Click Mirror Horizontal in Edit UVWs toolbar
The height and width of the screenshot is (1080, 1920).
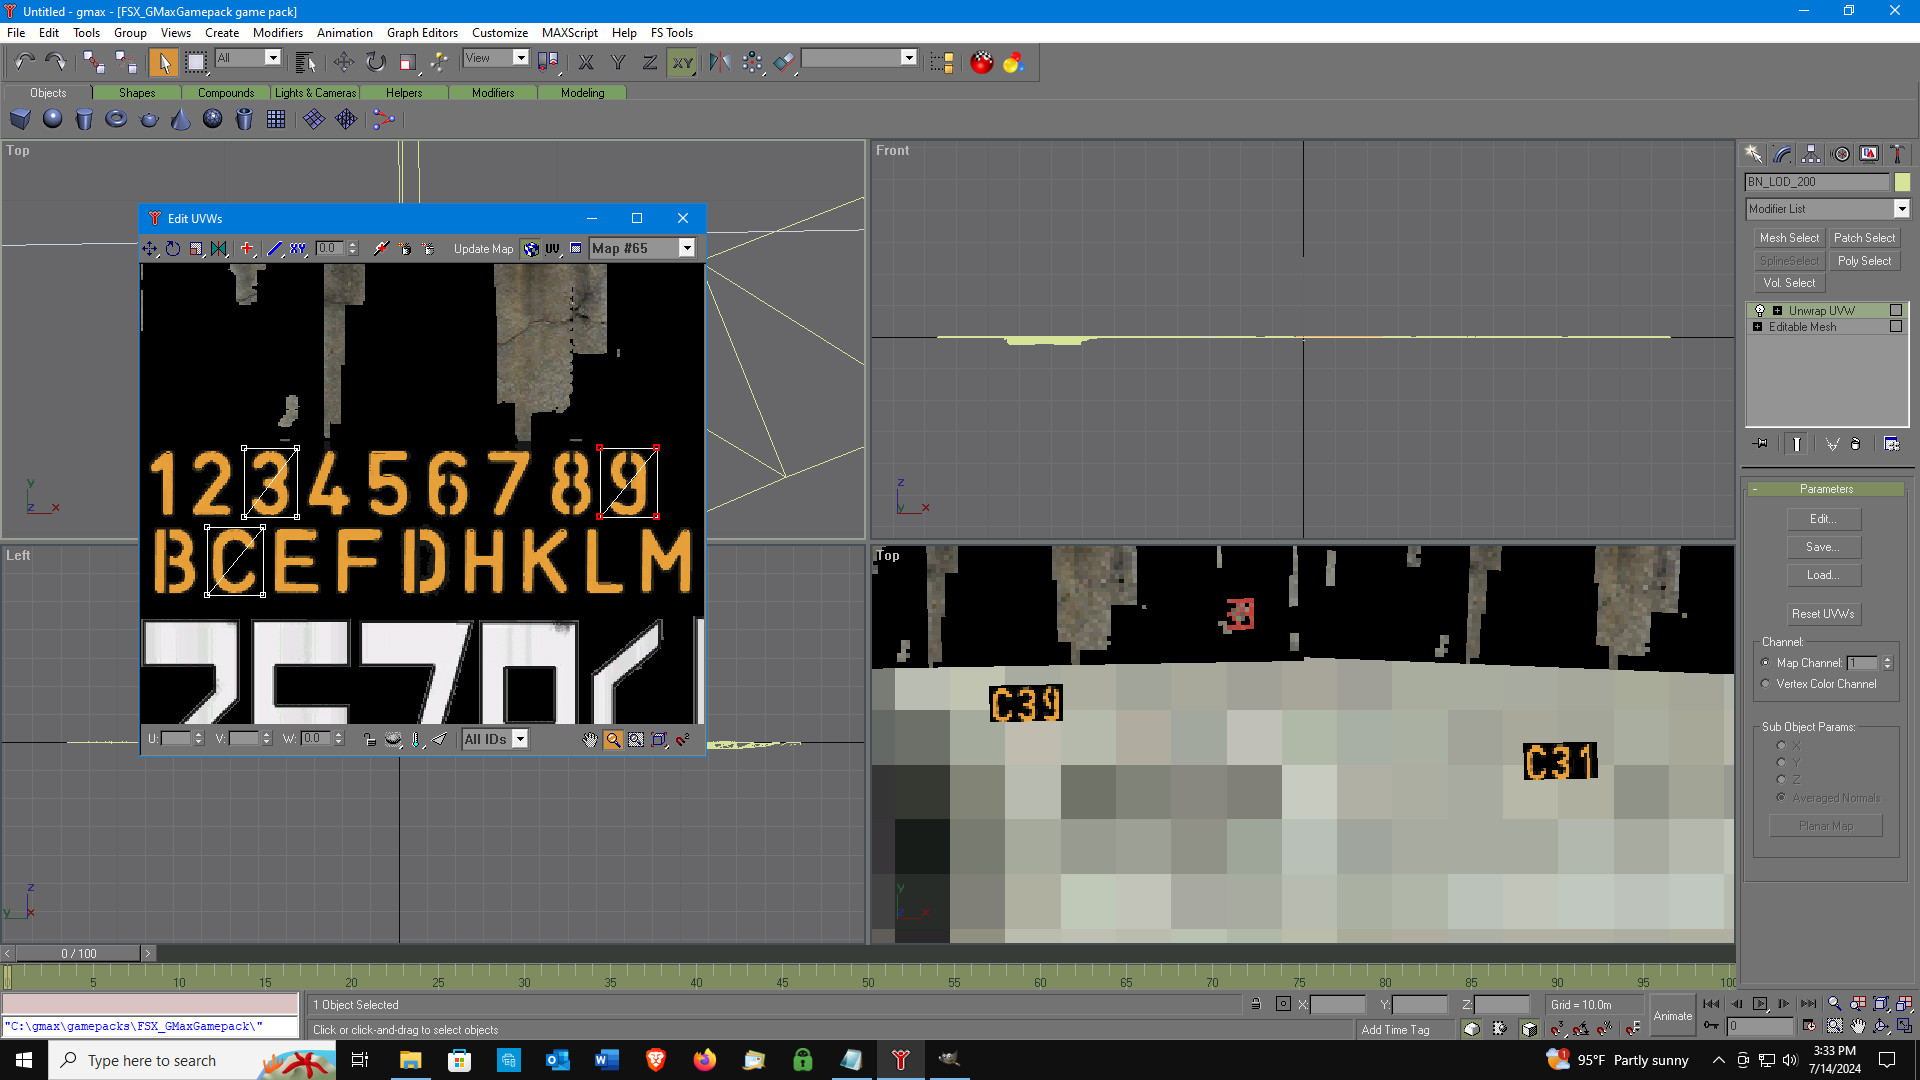(219, 248)
